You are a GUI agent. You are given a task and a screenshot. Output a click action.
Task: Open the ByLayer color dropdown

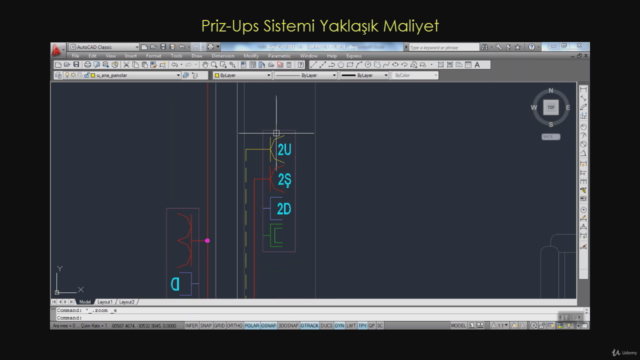(x=242, y=76)
